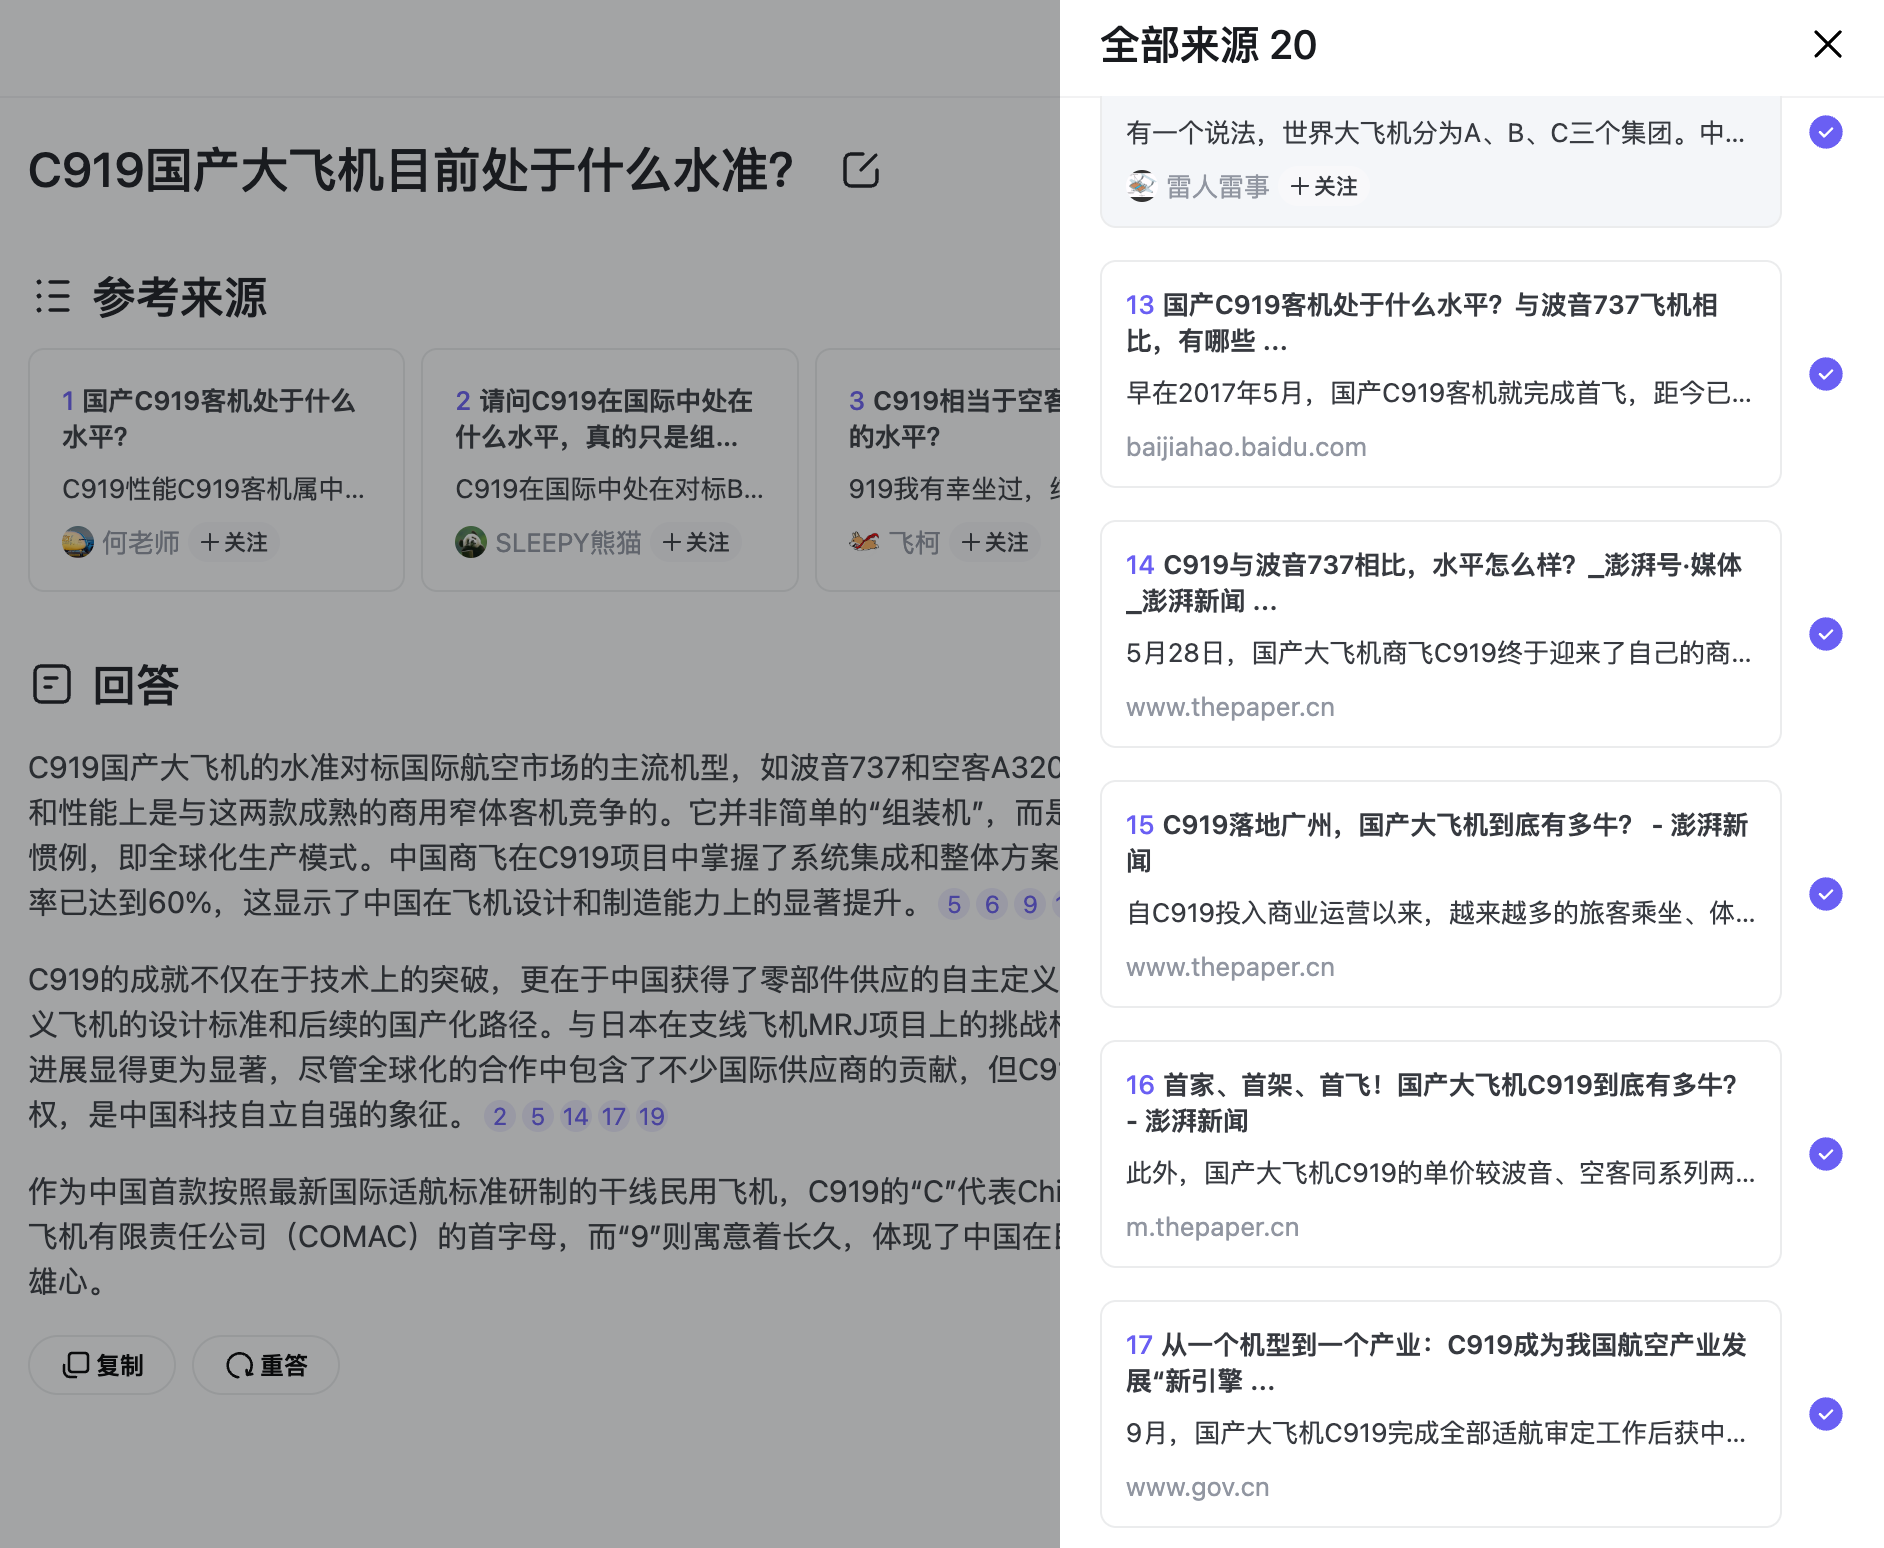Follow 何老师 with +关注

click(x=234, y=542)
